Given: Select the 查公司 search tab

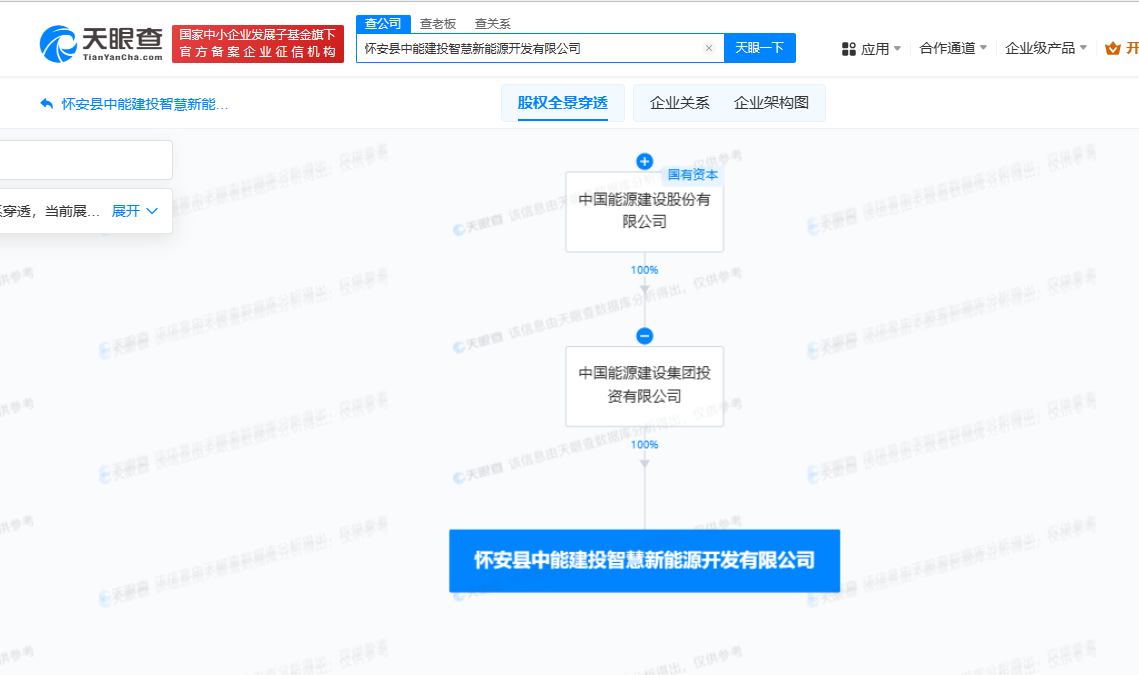Looking at the screenshot, I should pyautogui.click(x=383, y=24).
